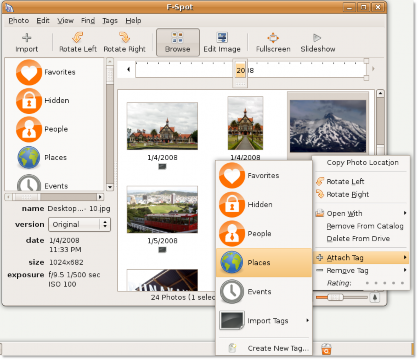Select red cable car thumbnail dated 1/5/2008
The image size is (418, 360).
point(162,209)
